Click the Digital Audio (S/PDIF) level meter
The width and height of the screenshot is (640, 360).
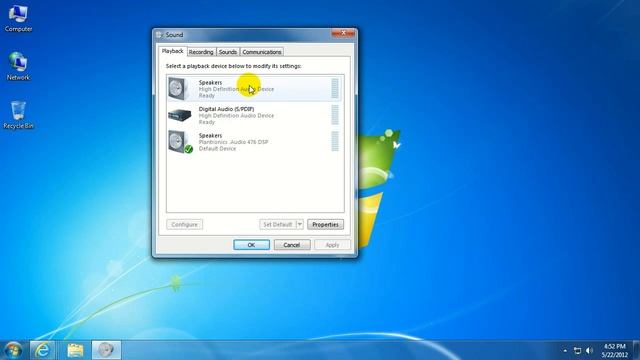coord(335,115)
